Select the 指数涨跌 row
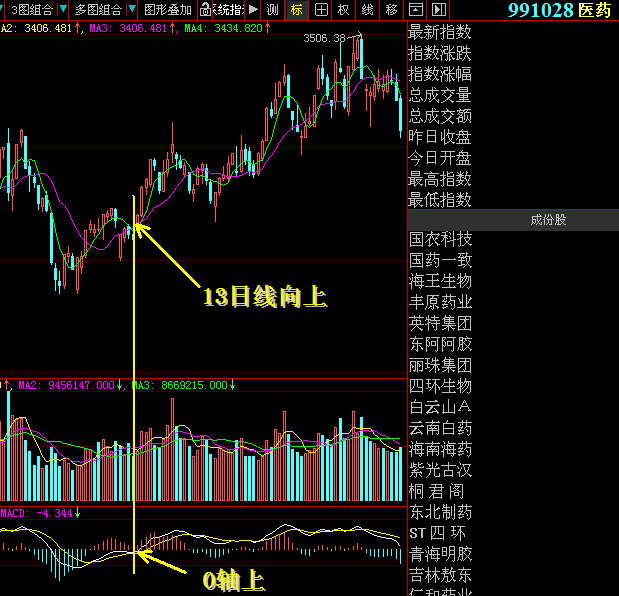The width and height of the screenshot is (619, 596). tap(440, 53)
